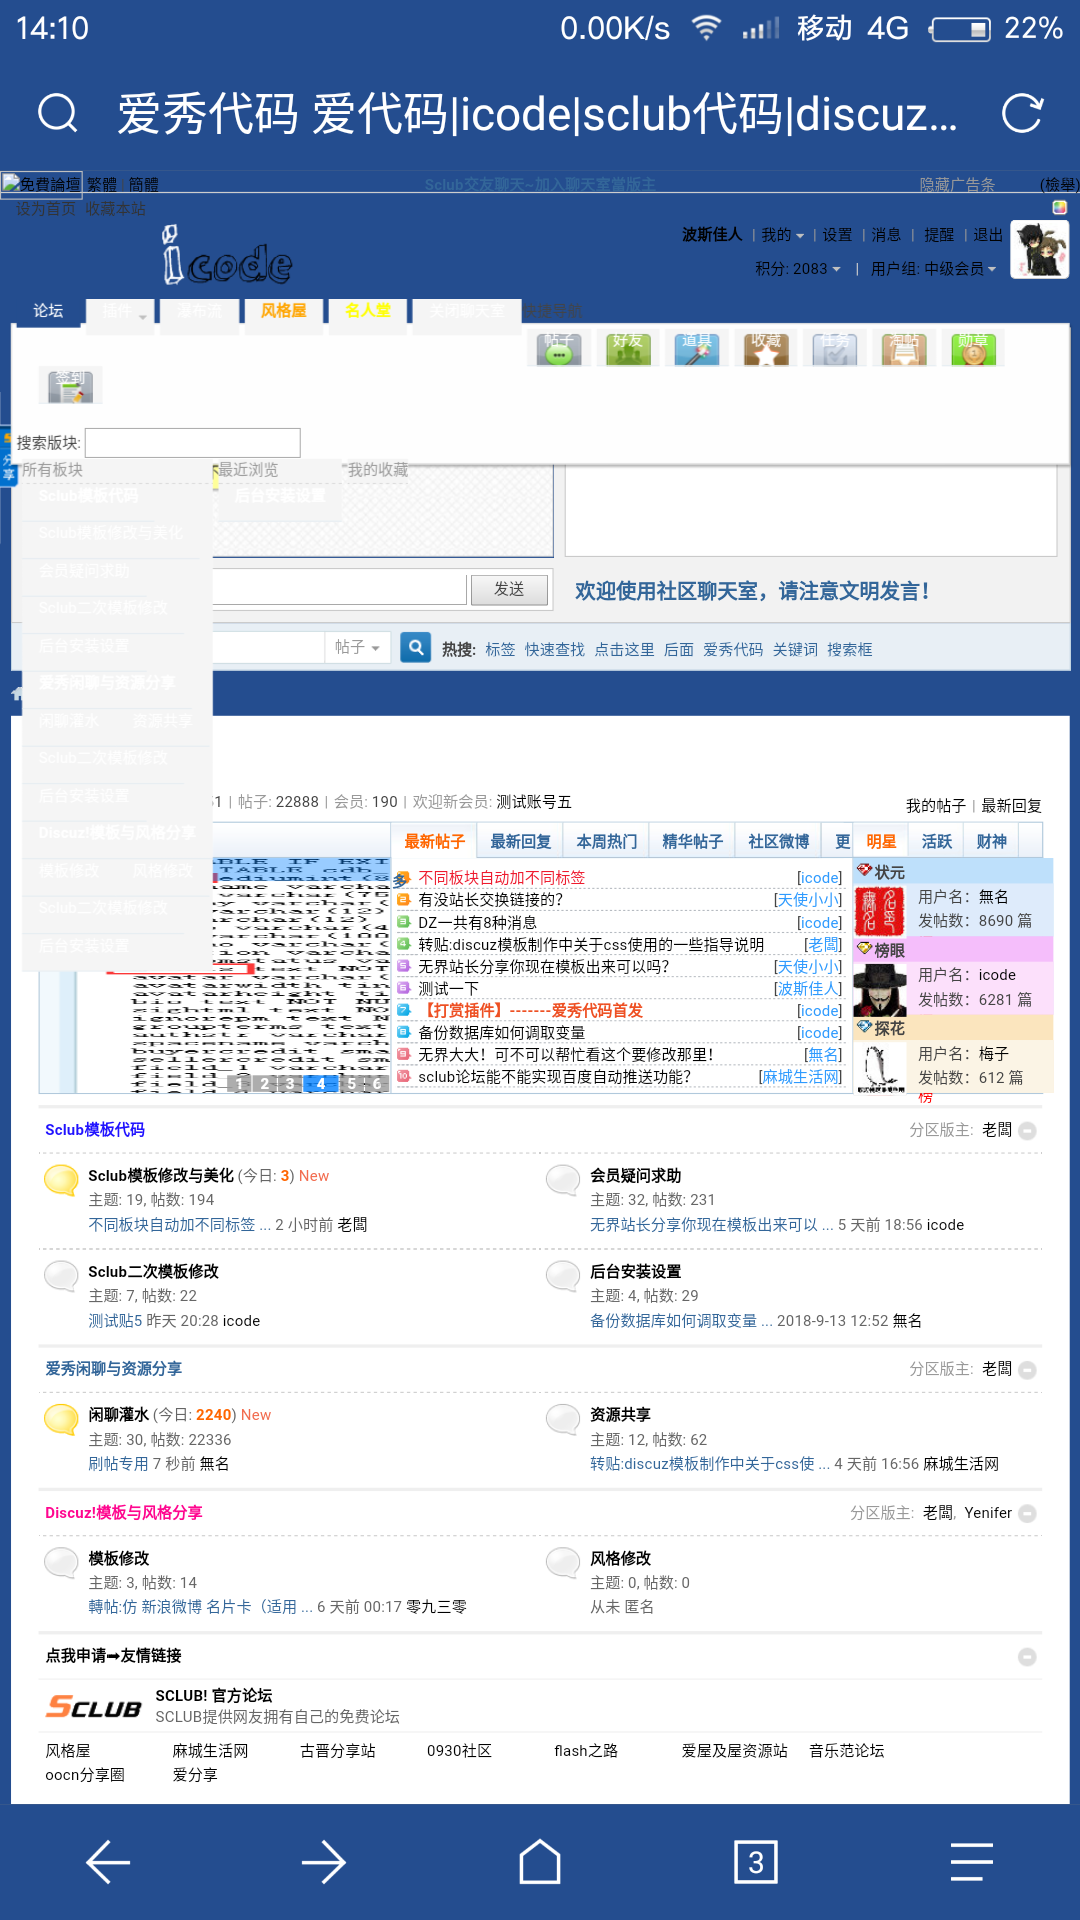This screenshot has height=1920, width=1080.
Task: Open the 帖子 search type dropdown
Action: coord(357,648)
